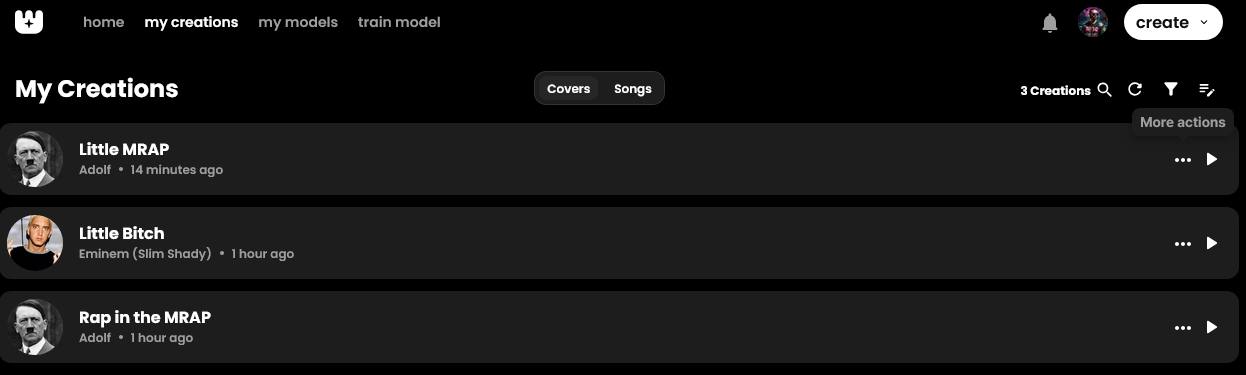Open three-dot menu for Little Bitch
1246x375 pixels.
click(1183, 244)
